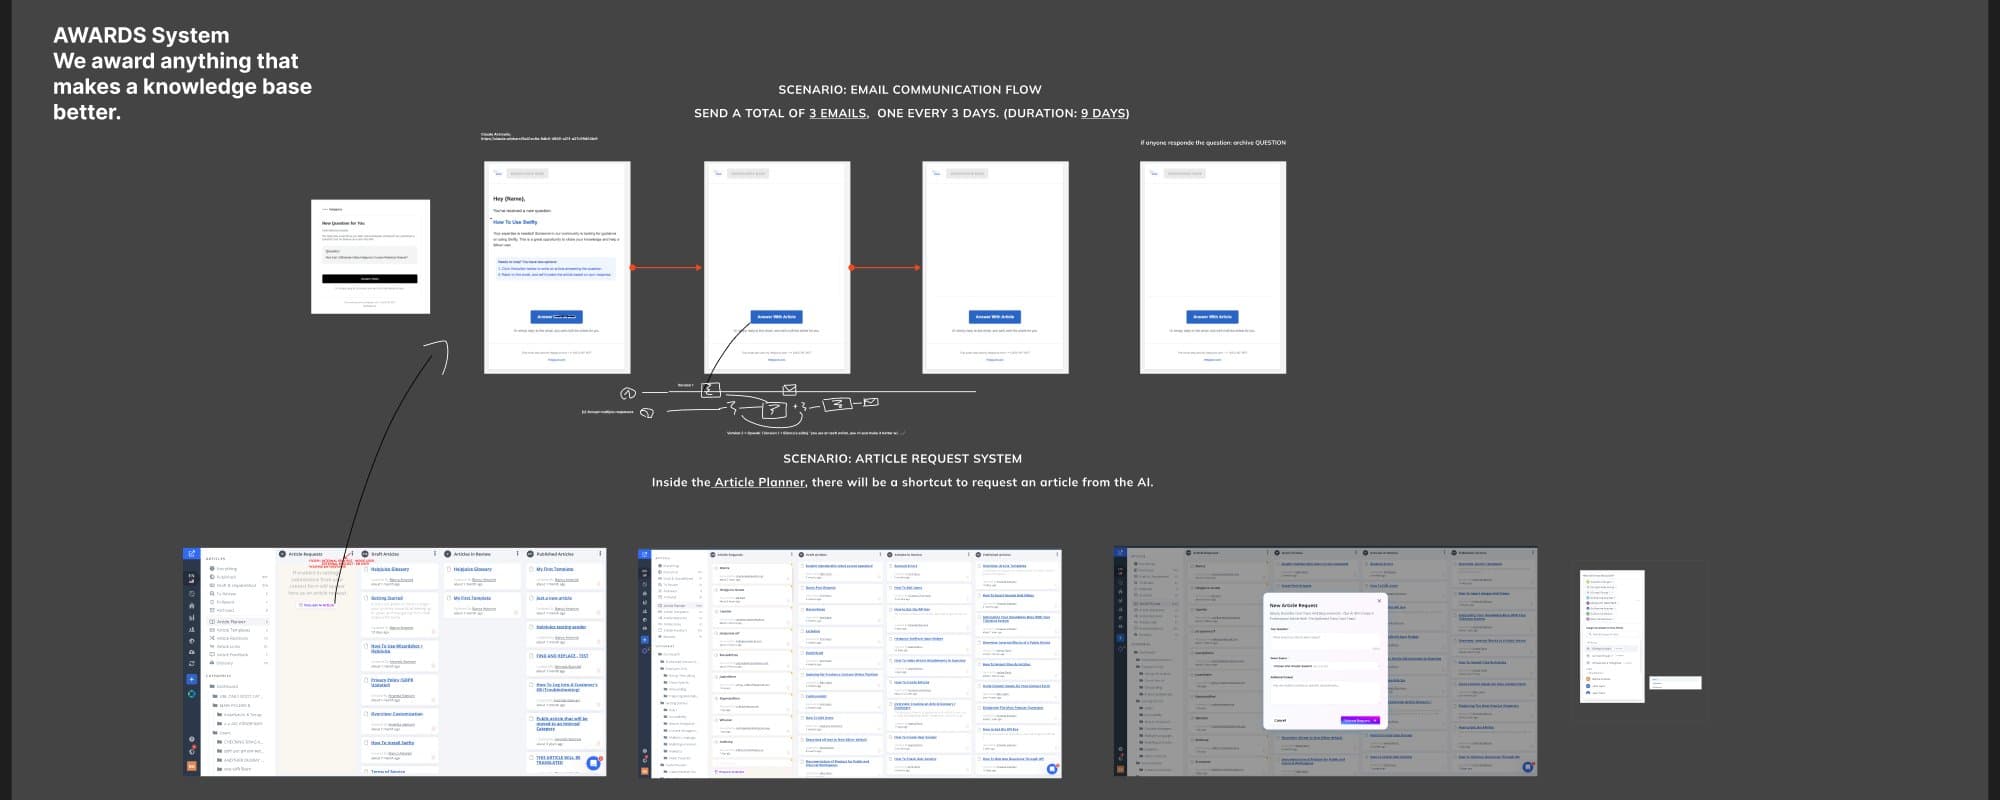2000x800 pixels.
Task: Click Answer With Article in email between red arrows
Action: (777, 317)
